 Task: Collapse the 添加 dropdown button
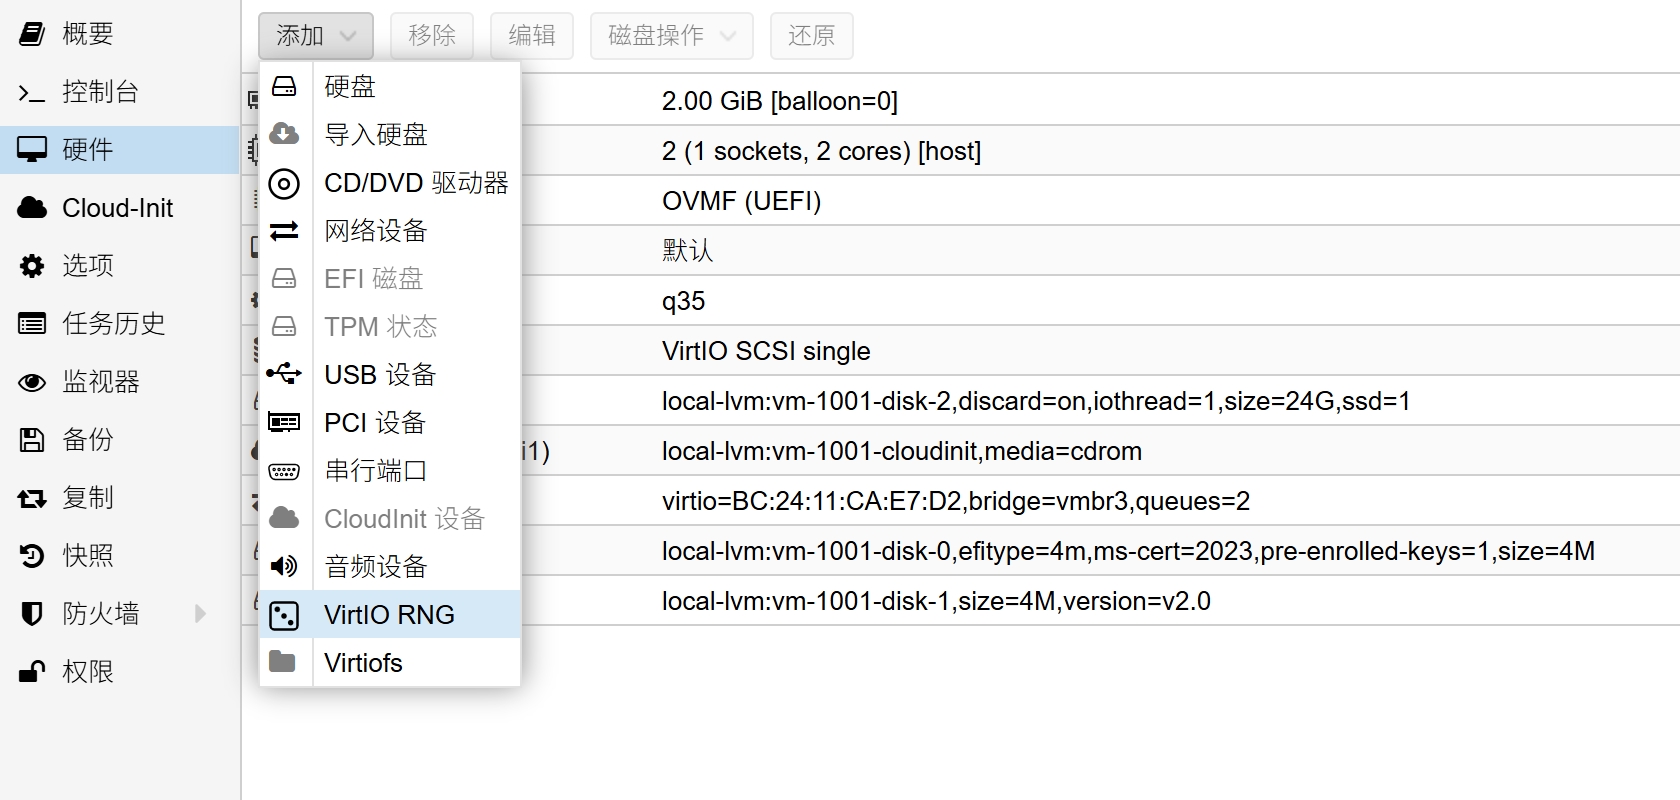315,36
